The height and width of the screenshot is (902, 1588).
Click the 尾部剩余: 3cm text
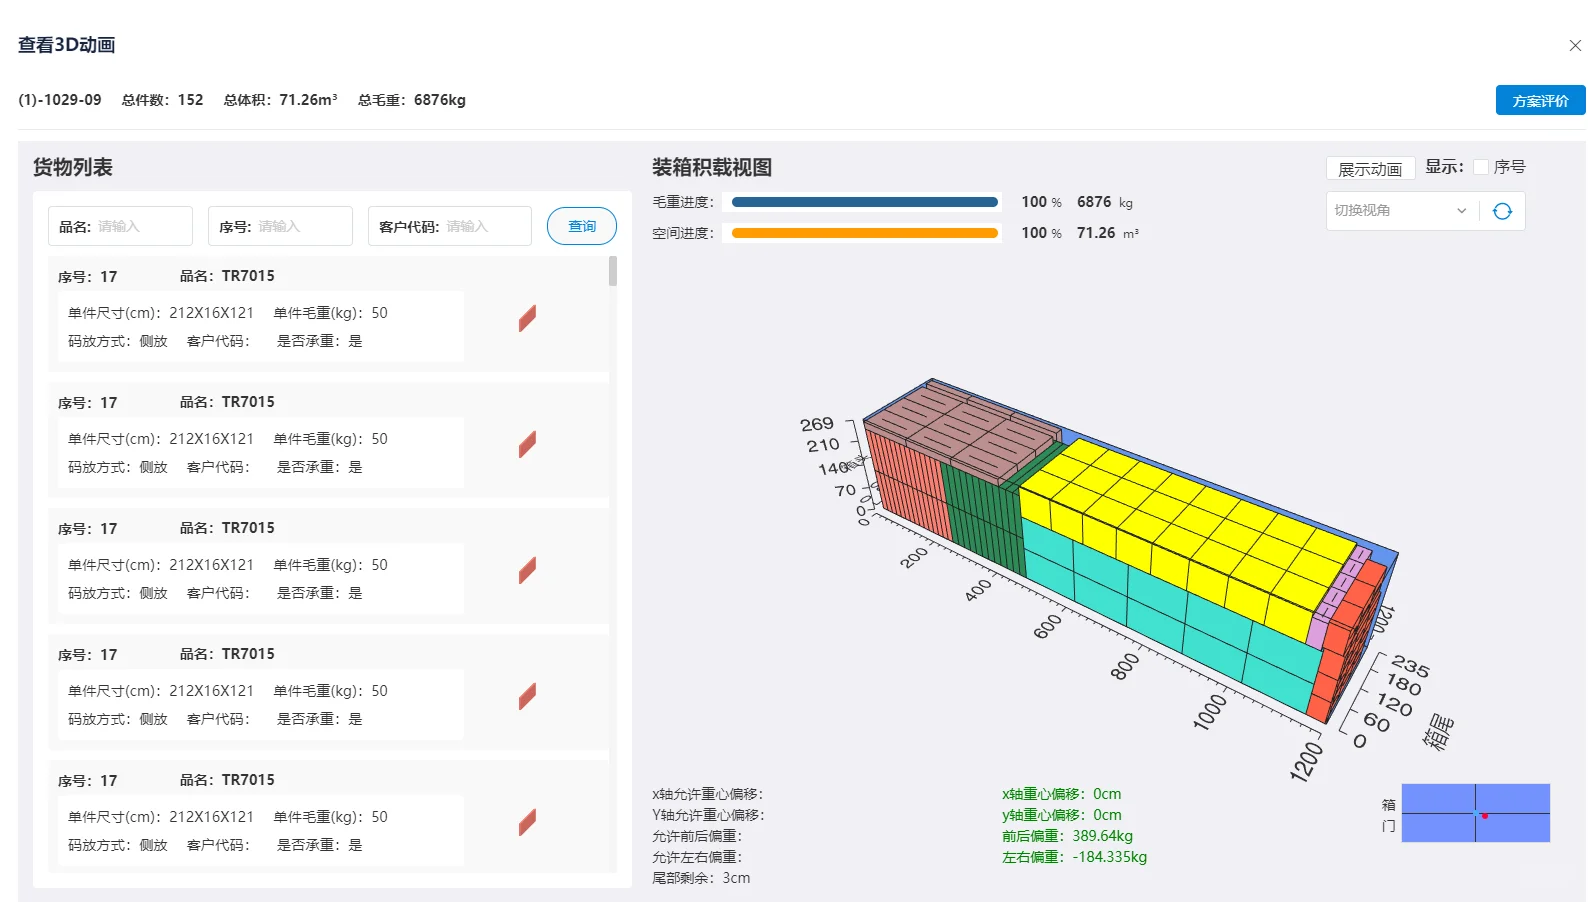coord(701,878)
